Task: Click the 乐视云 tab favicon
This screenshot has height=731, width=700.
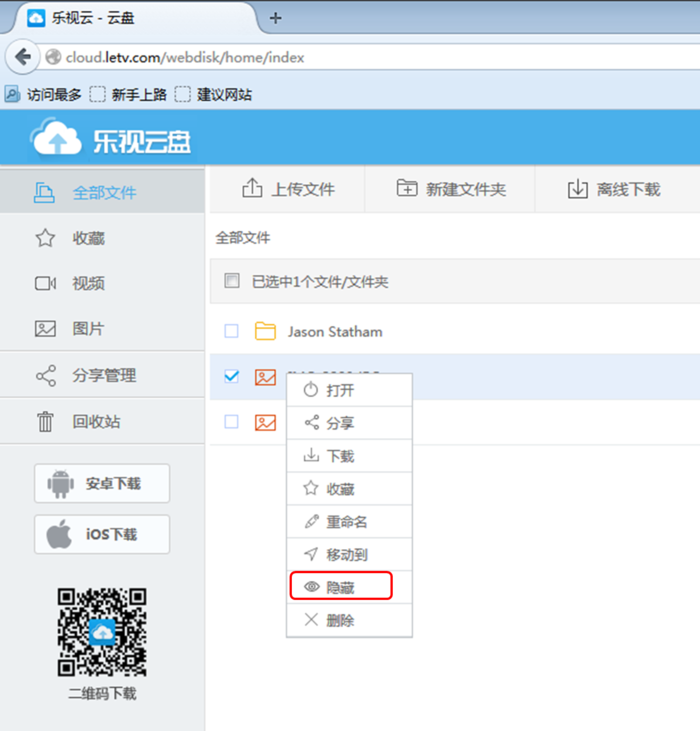Action: coord(36,18)
